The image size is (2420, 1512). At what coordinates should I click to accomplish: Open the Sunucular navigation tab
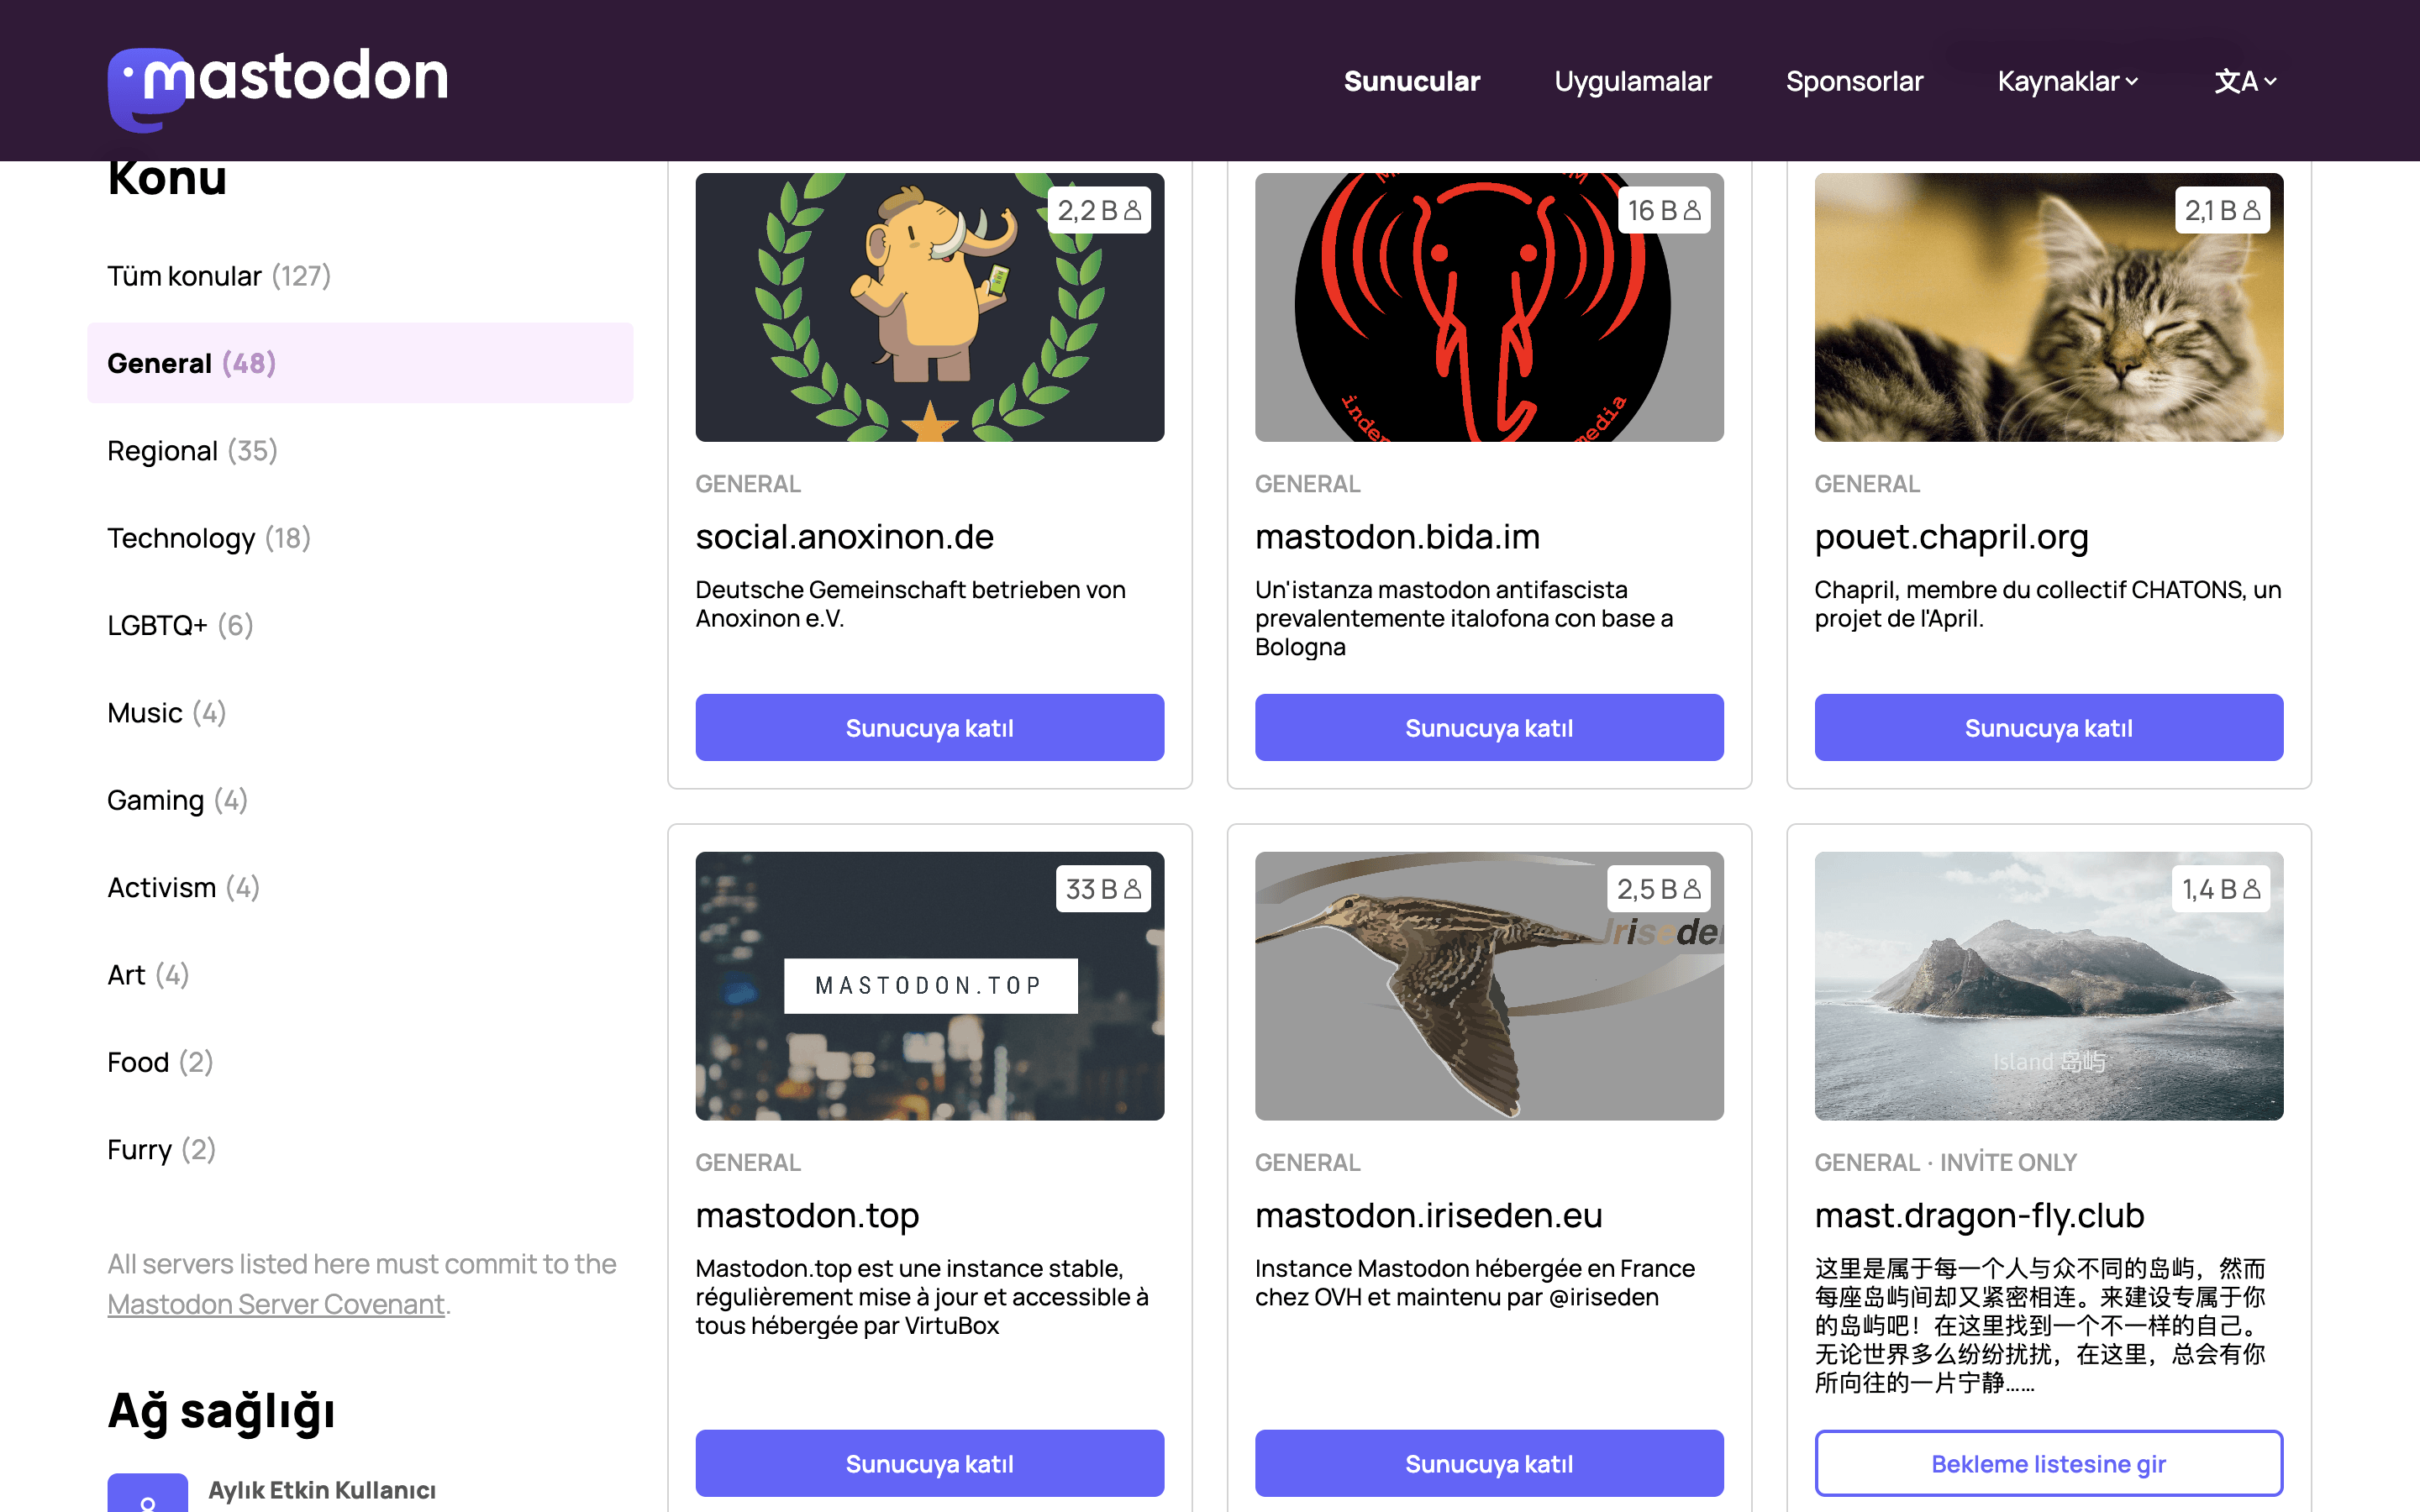1411,81
